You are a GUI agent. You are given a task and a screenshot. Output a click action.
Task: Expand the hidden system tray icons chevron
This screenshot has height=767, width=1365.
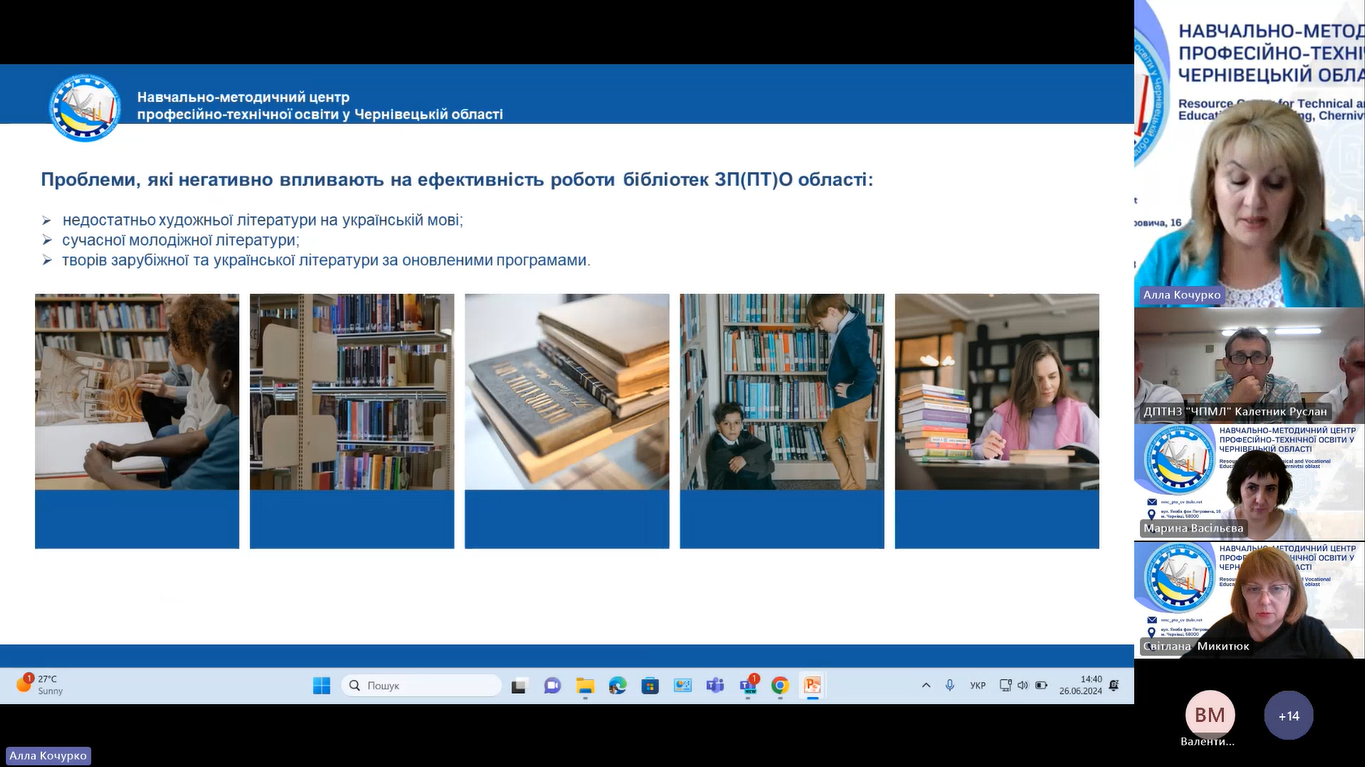[926, 686]
